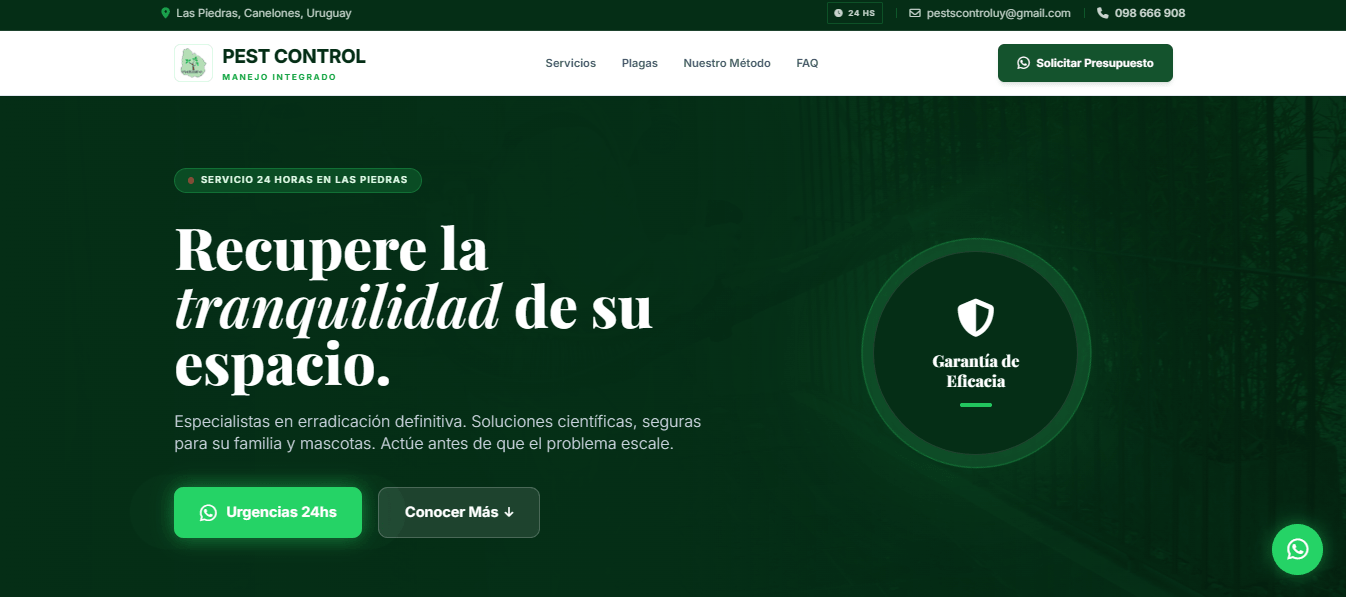Click WhatsApp icon in Urgencias 24hs button
Image resolution: width=1346 pixels, height=597 pixels.
pos(208,512)
